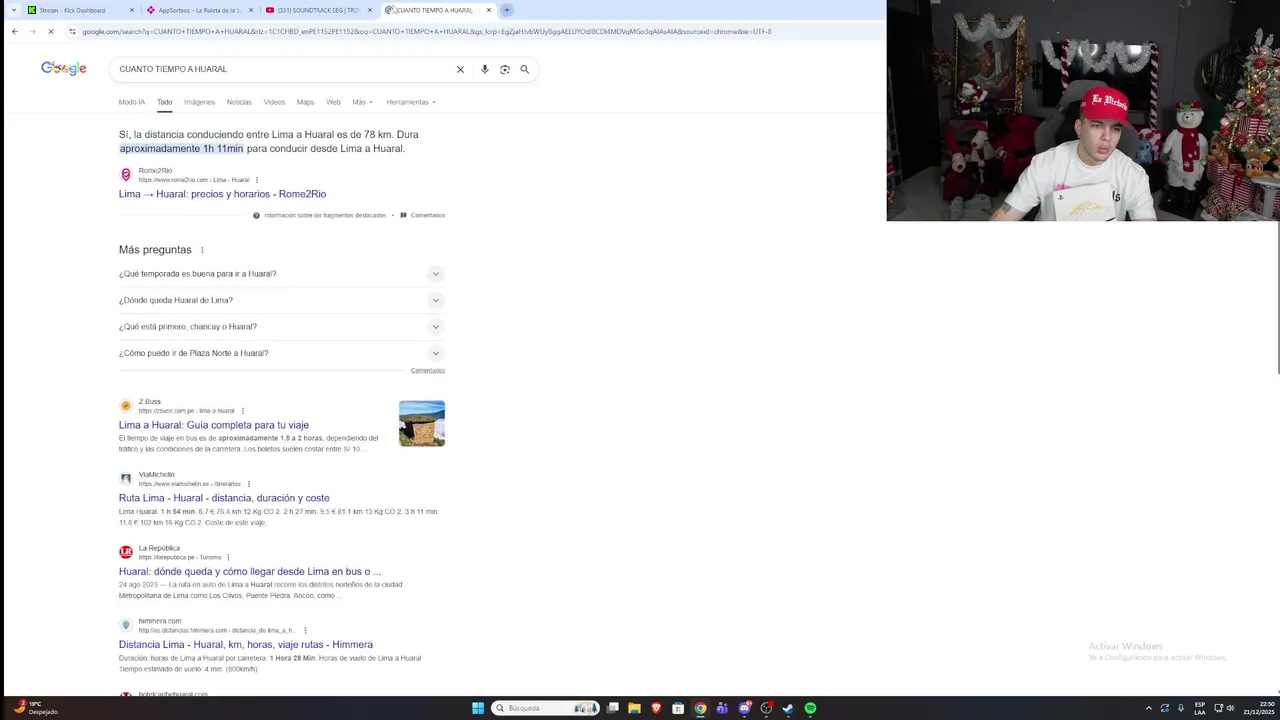Open the Herramientas dropdown
Image resolution: width=1280 pixels, height=720 pixels.
[x=411, y=102]
